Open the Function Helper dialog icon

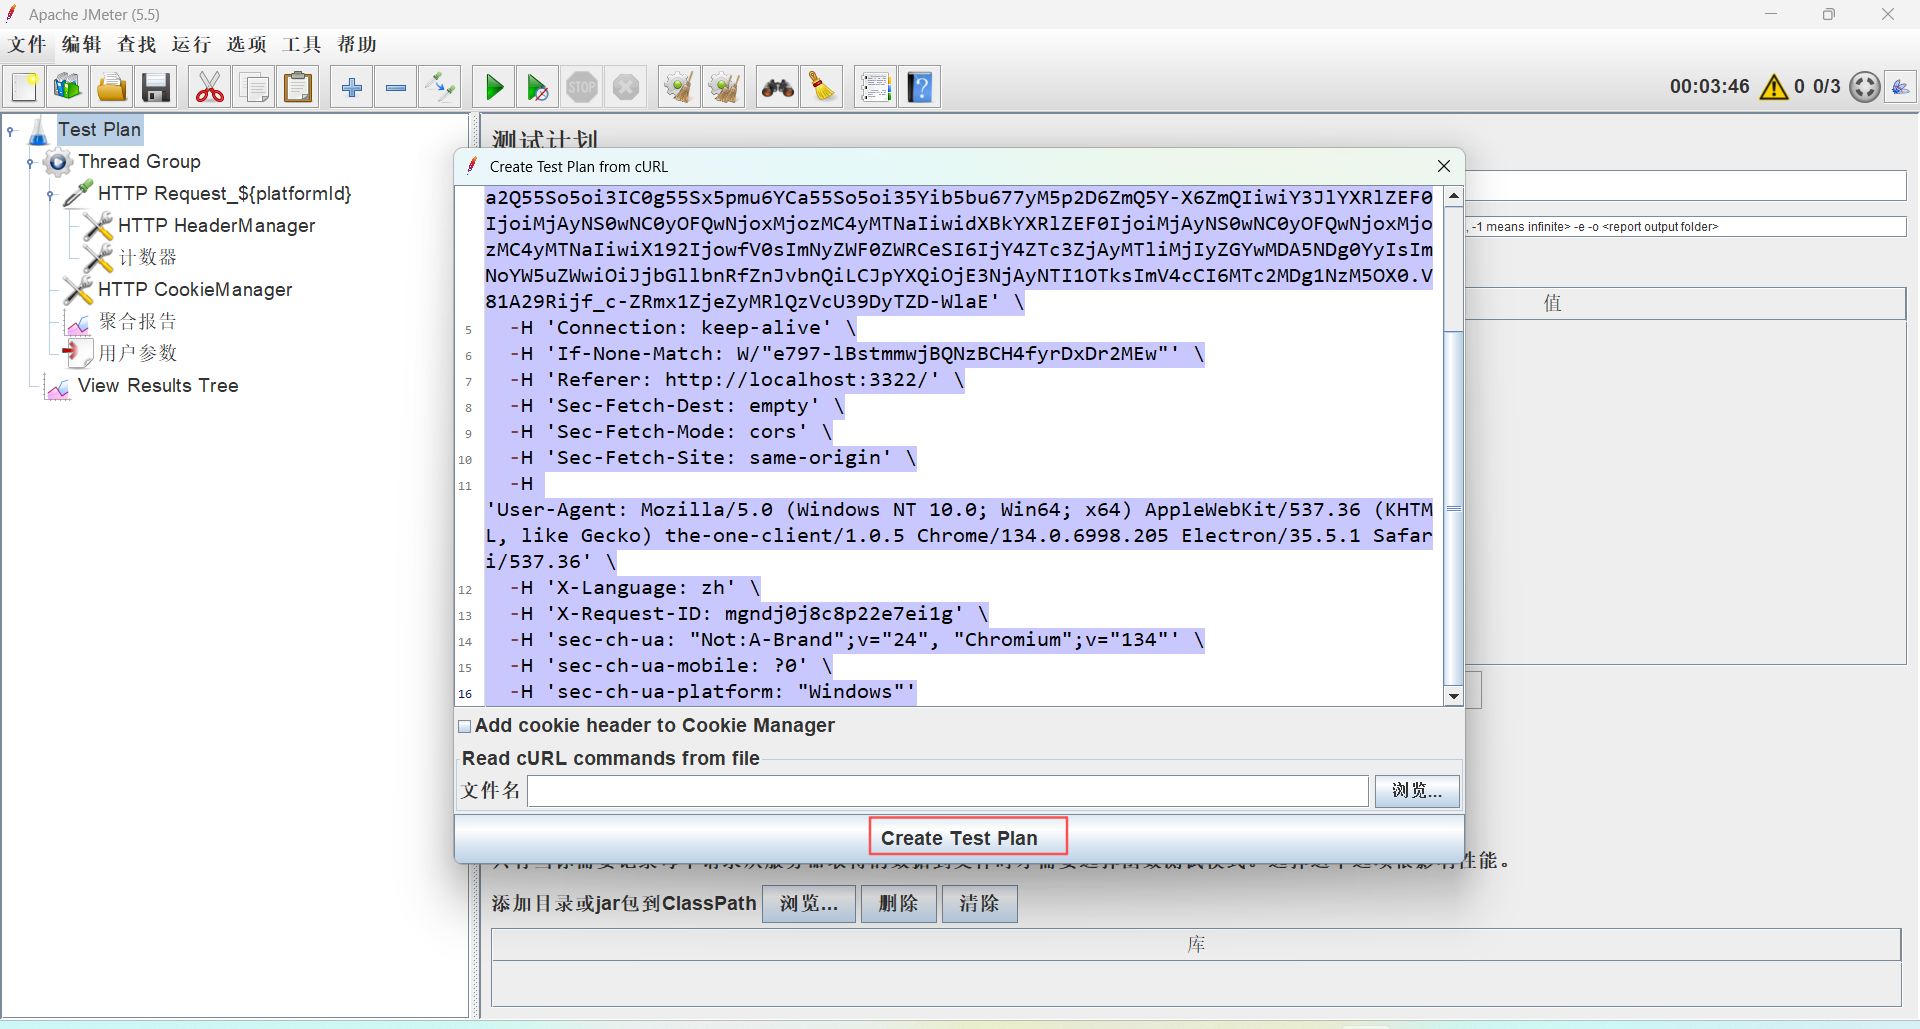876,87
